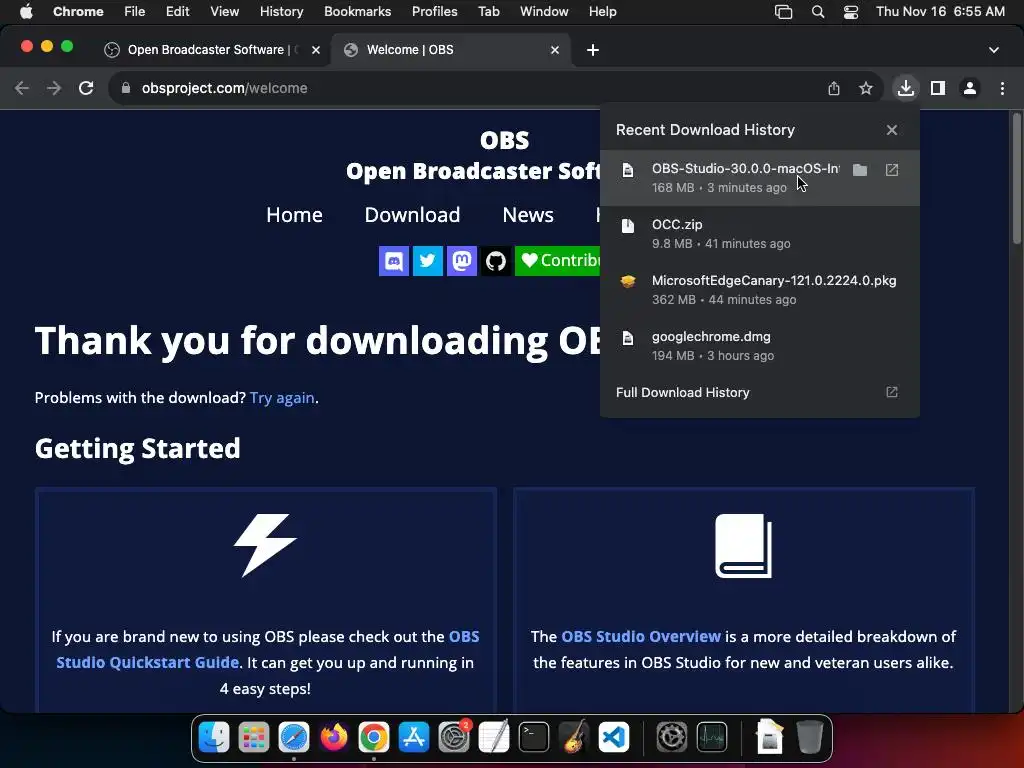Open Chrome three-dot menu
This screenshot has height=768, width=1024.
[1002, 88]
